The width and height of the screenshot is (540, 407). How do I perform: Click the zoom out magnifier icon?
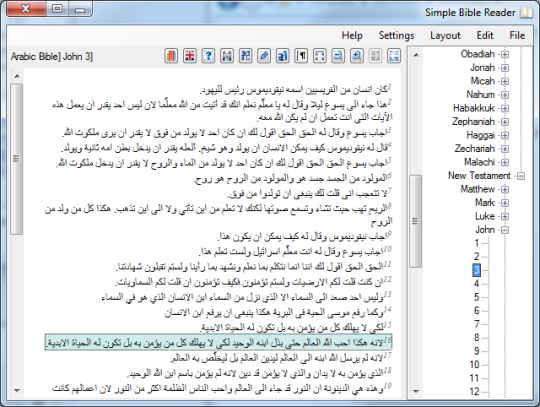coord(339,56)
